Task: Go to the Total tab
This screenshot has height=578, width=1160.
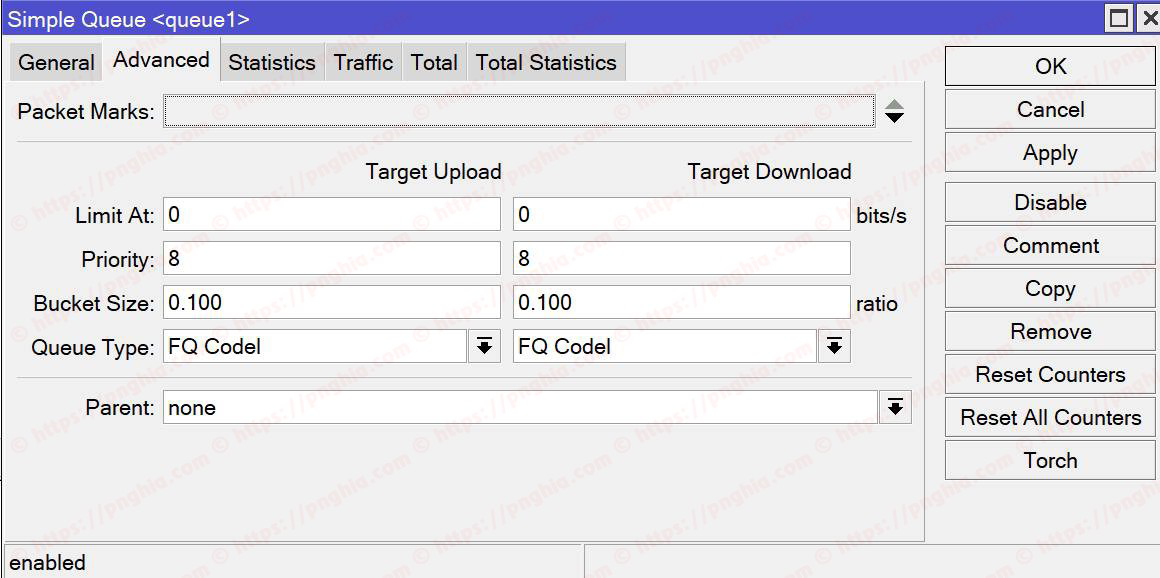Action: pos(434,62)
